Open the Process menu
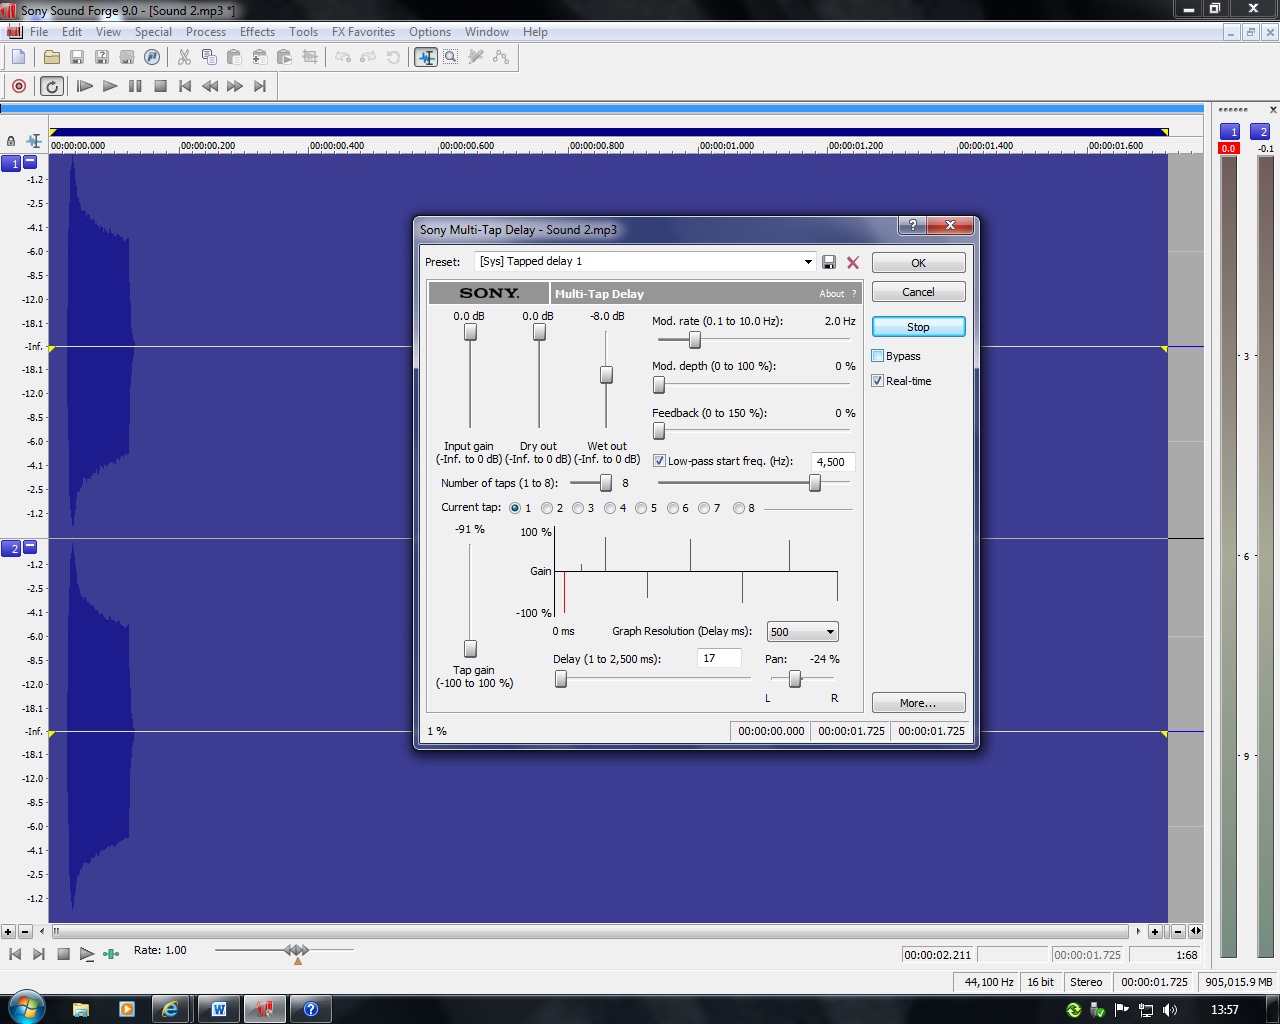 [205, 32]
